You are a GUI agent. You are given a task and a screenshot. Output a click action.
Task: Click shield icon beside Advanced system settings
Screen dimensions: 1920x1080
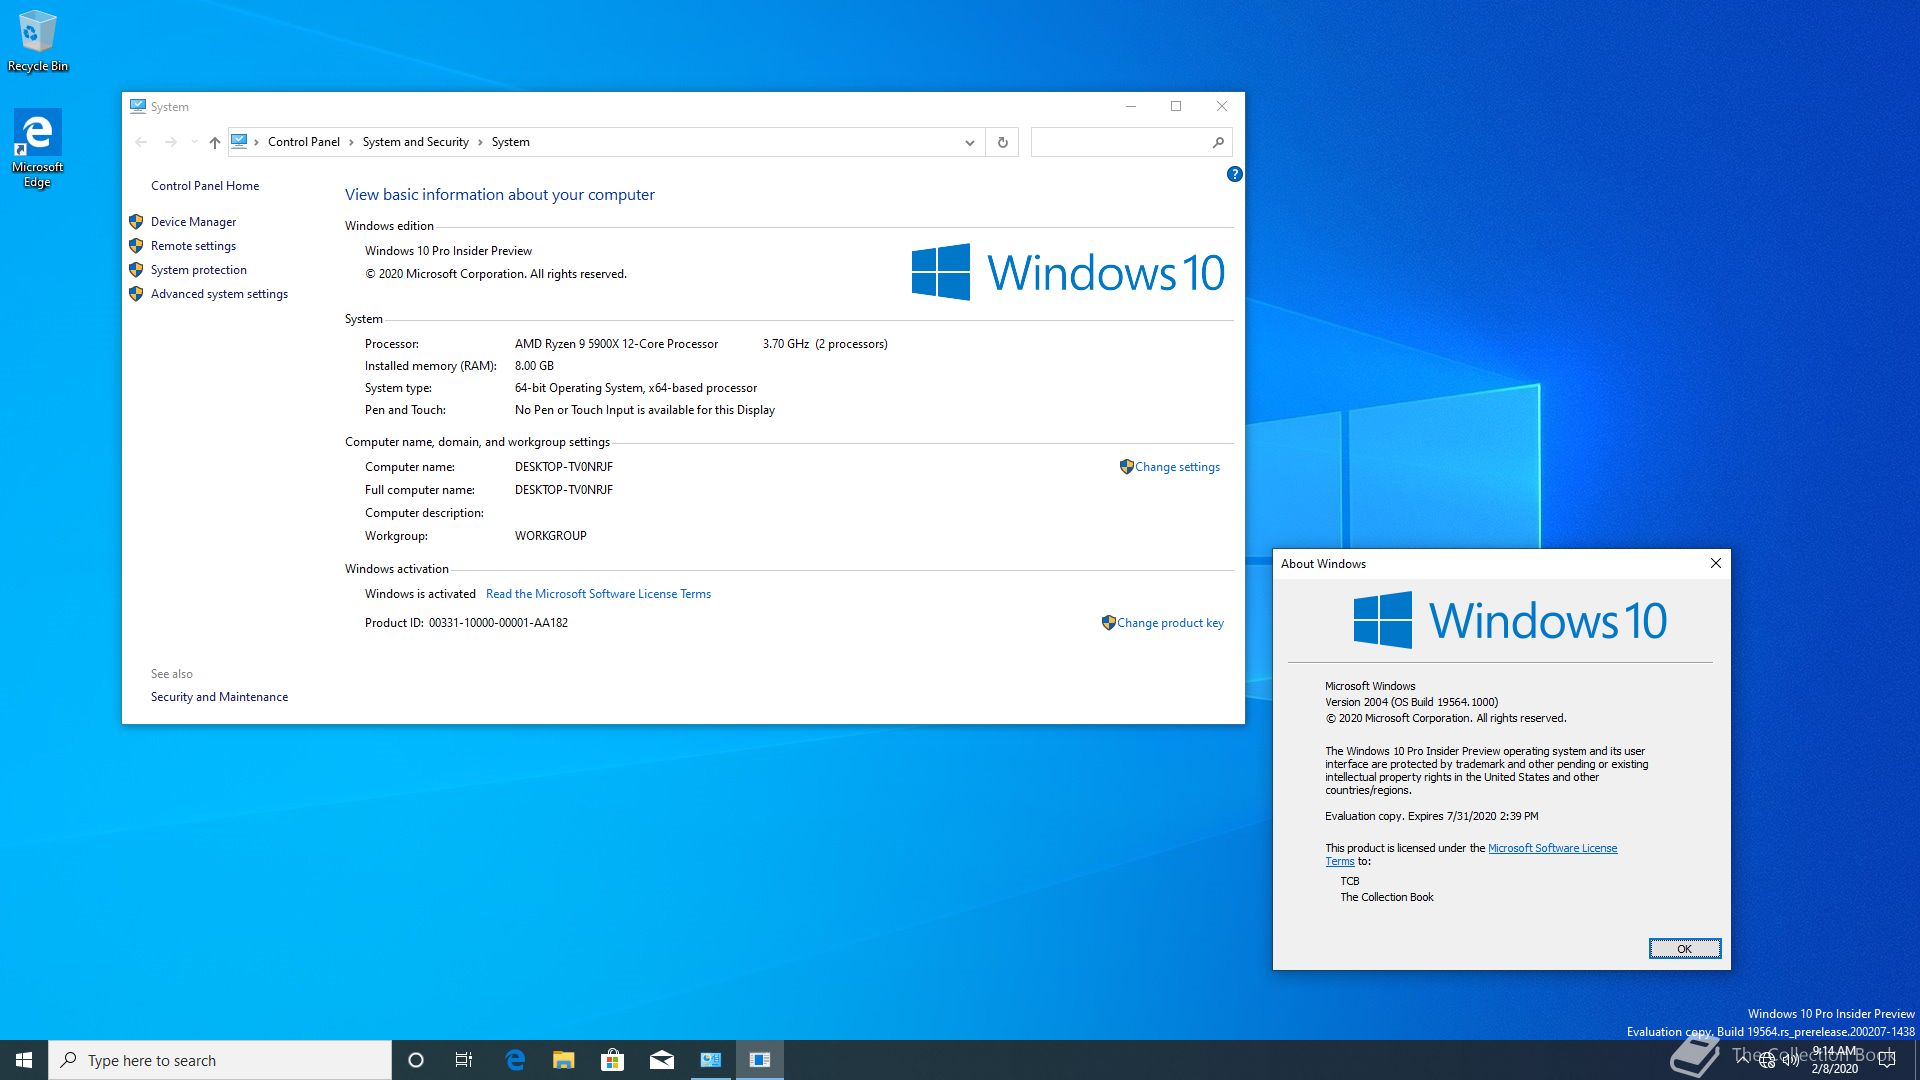pos(136,294)
